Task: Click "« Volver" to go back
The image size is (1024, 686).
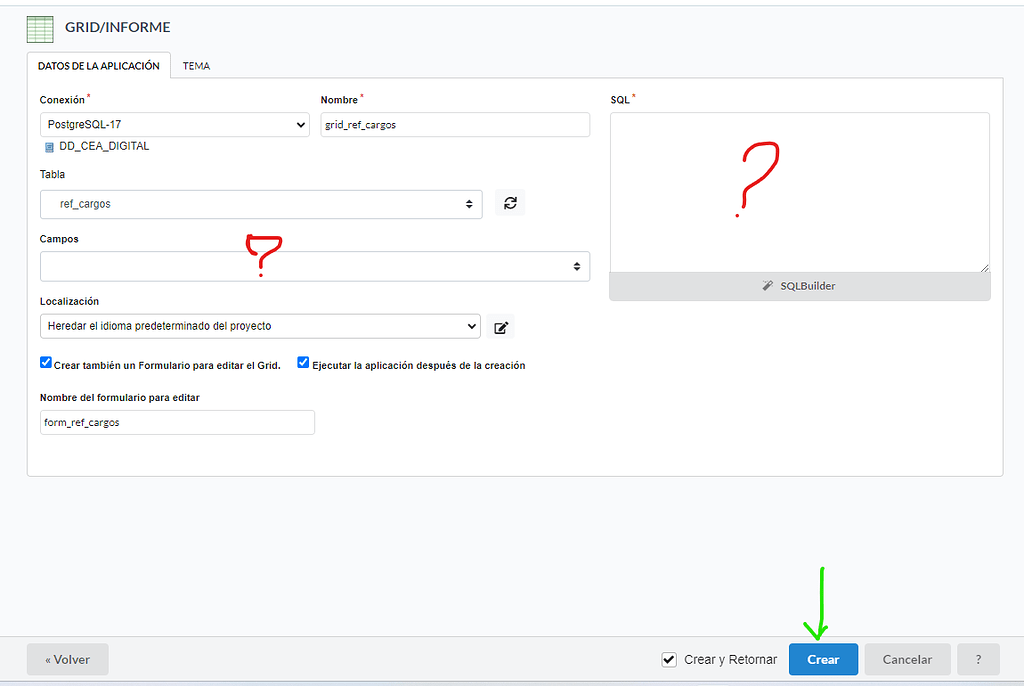Action: point(67,659)
